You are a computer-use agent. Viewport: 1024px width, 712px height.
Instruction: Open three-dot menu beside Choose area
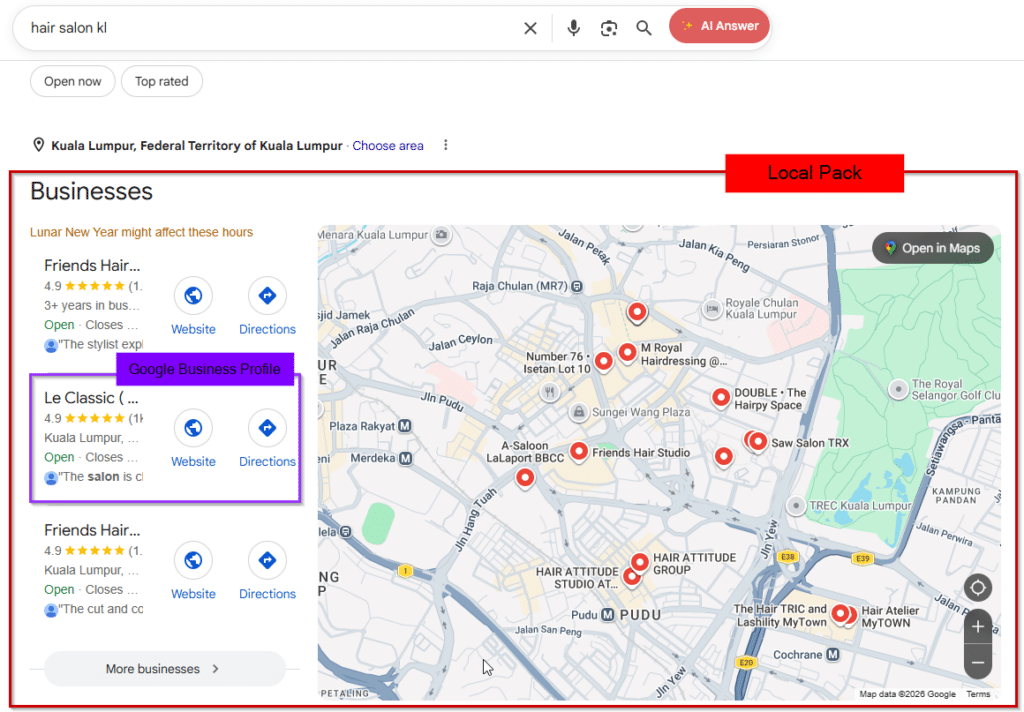(x=446, y=145)
